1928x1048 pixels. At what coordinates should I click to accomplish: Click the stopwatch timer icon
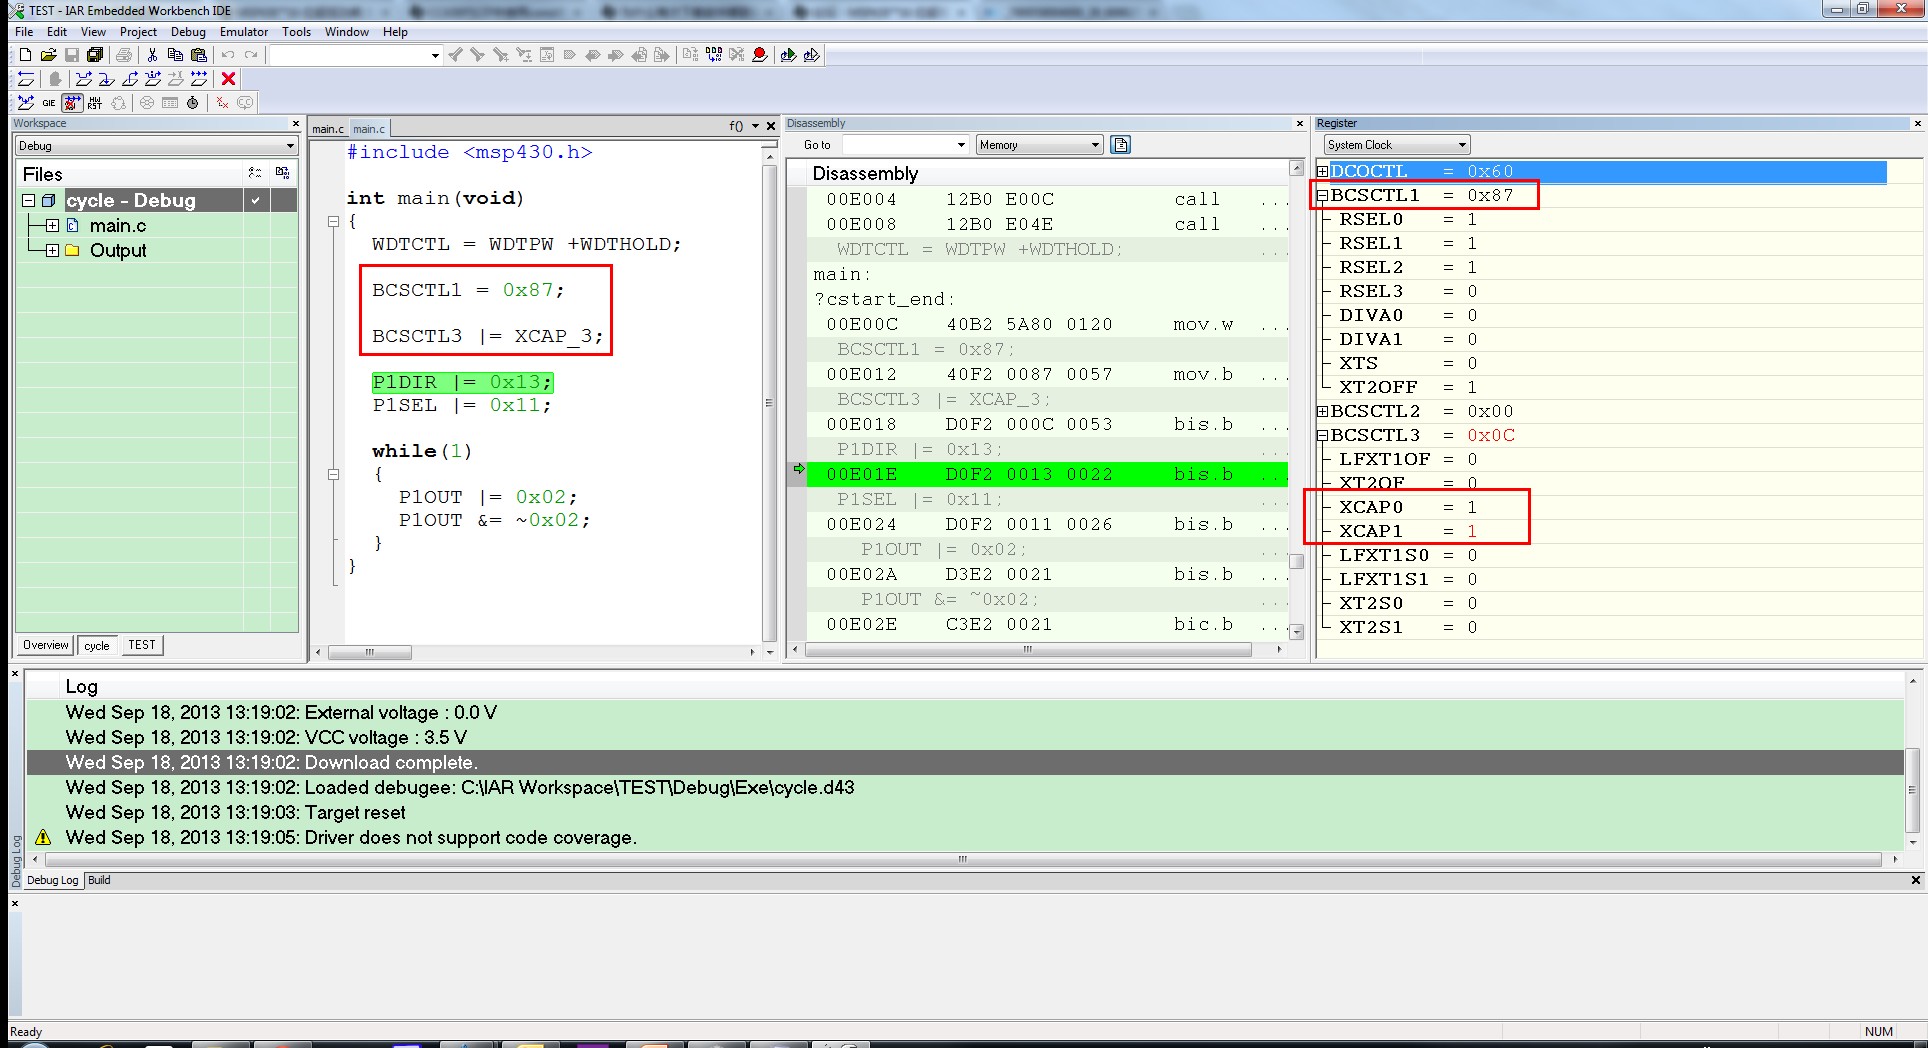tap(193, 103)
